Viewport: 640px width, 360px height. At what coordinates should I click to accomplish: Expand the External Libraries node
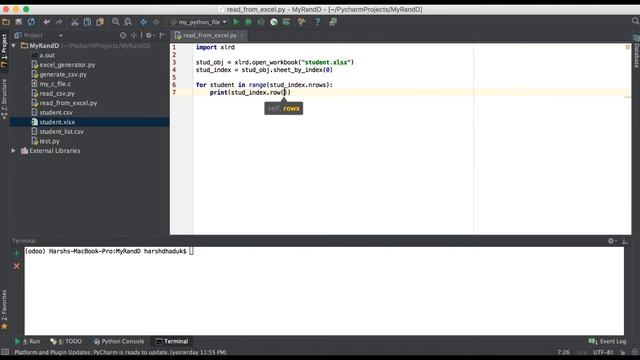pos(13,151)
